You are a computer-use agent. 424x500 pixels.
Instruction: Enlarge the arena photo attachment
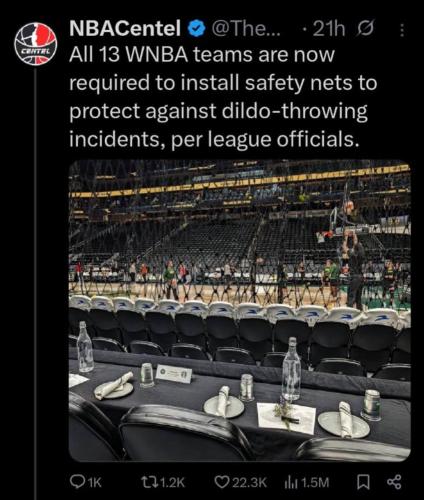240,311
